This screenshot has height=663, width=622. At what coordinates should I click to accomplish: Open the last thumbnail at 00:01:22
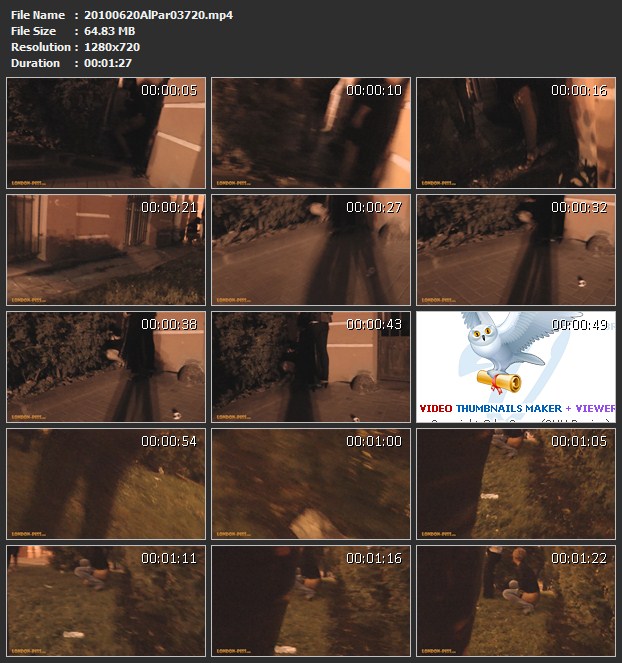click(x=516, y=601)
